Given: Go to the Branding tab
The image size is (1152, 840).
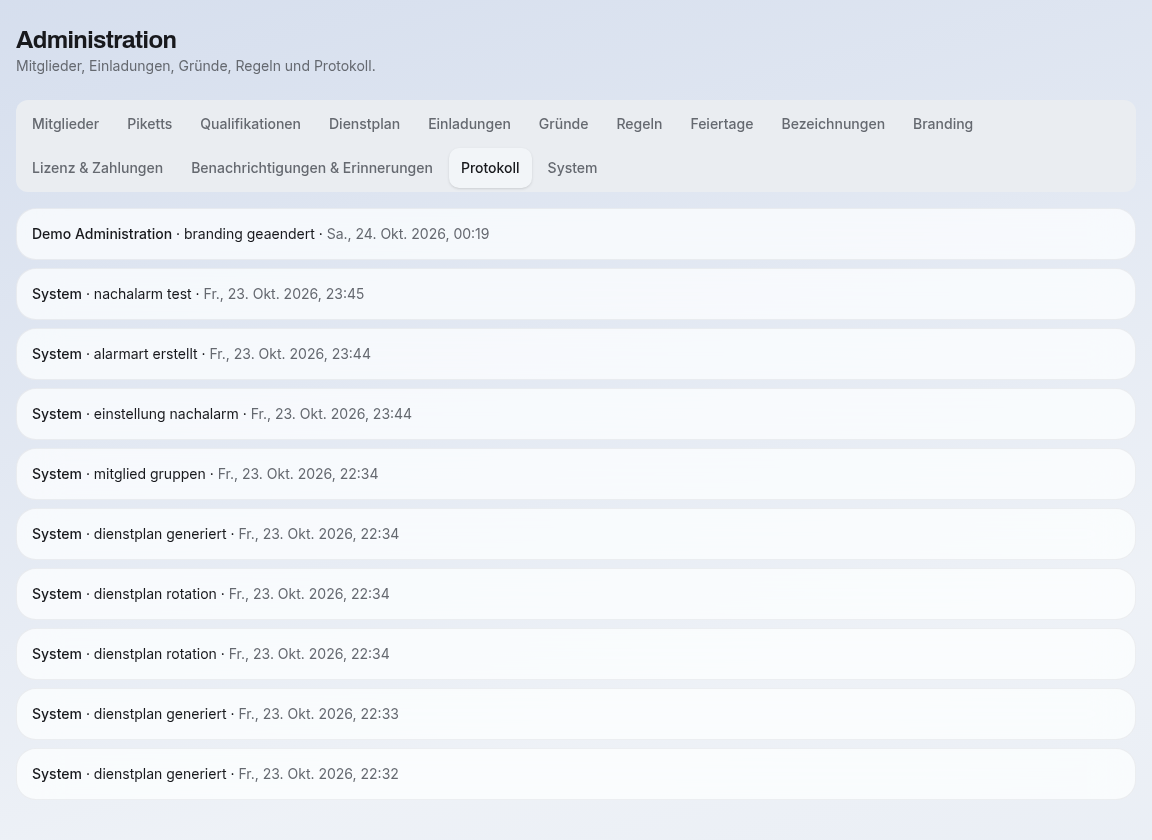Looking at the screenshot, I should 943,124.
